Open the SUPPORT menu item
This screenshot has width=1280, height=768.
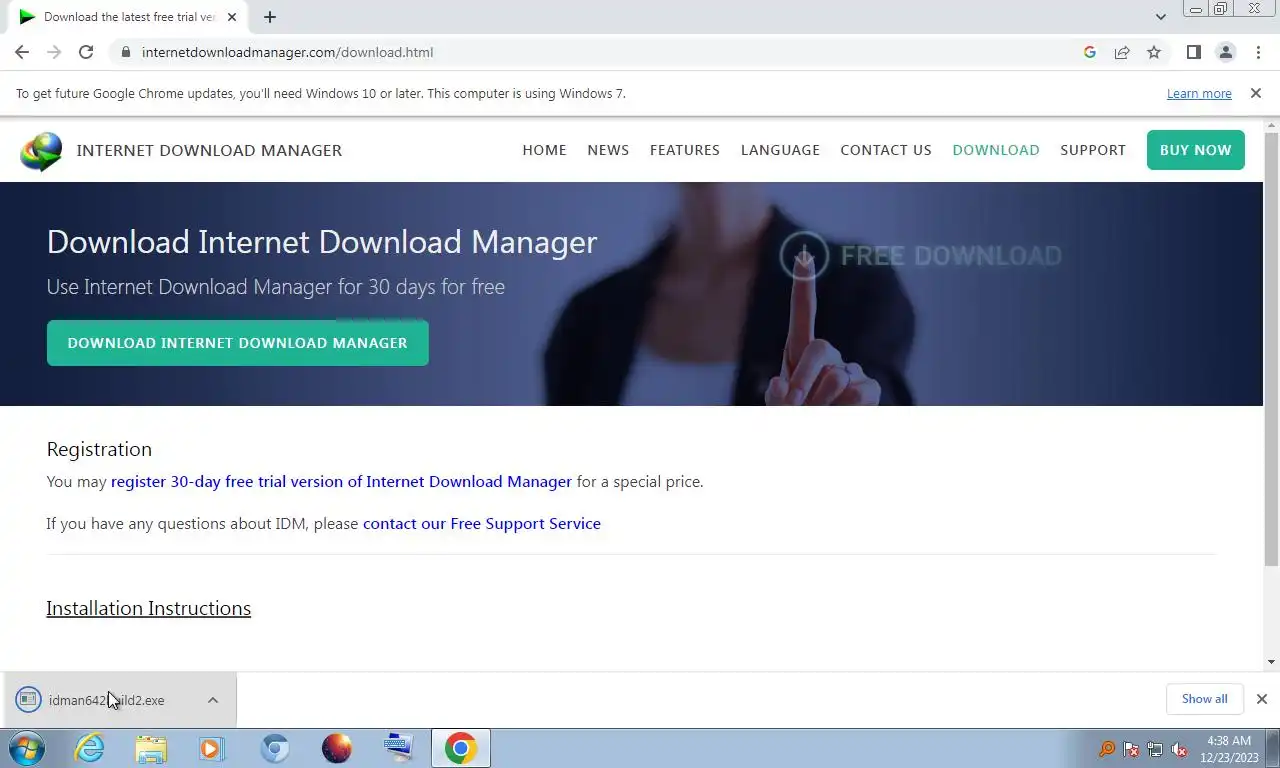(x=1093, y=150)
